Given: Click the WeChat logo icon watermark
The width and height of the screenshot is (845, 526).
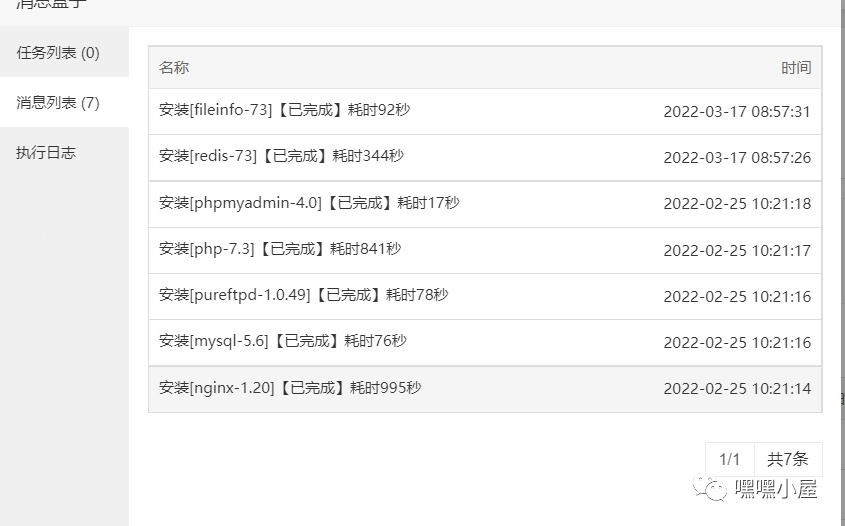Looking at the screenshot, I should (x=710, y=487).
